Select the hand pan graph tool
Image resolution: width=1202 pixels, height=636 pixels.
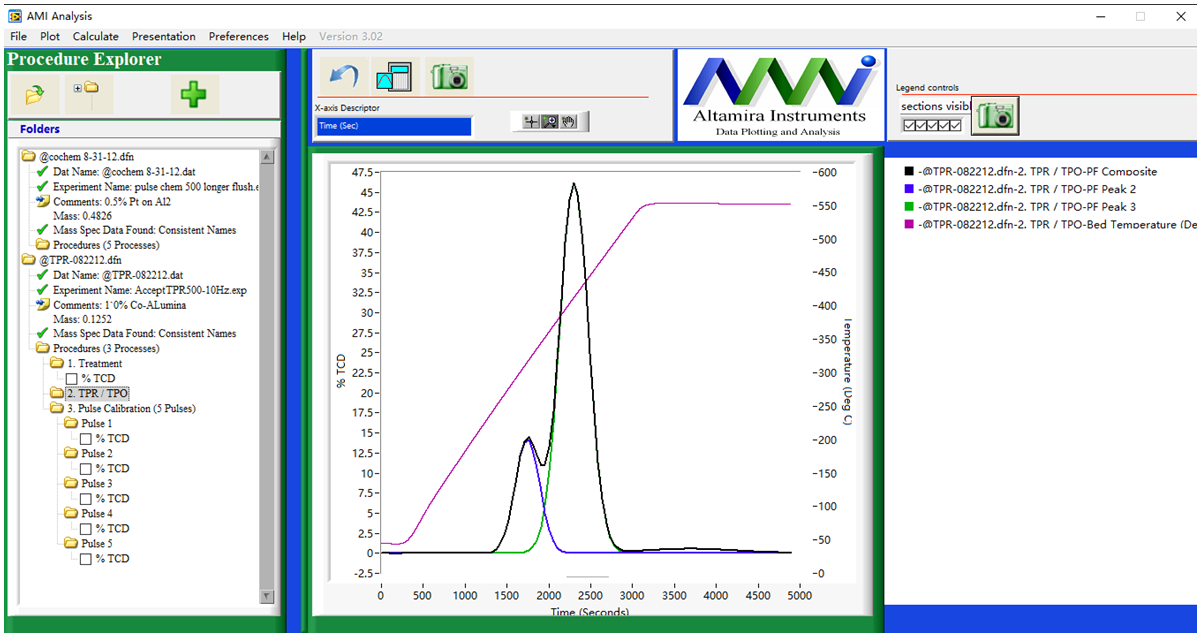[568, 121]
